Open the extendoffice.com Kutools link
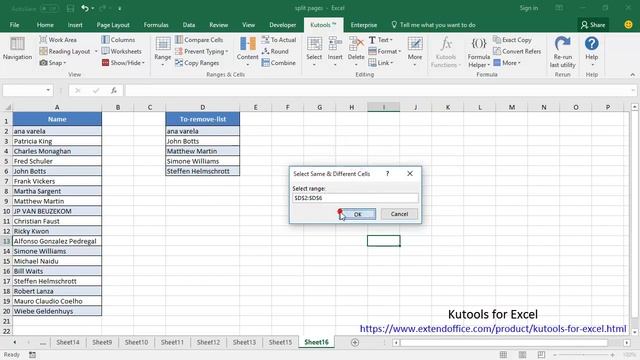 (x=493, y=329)
